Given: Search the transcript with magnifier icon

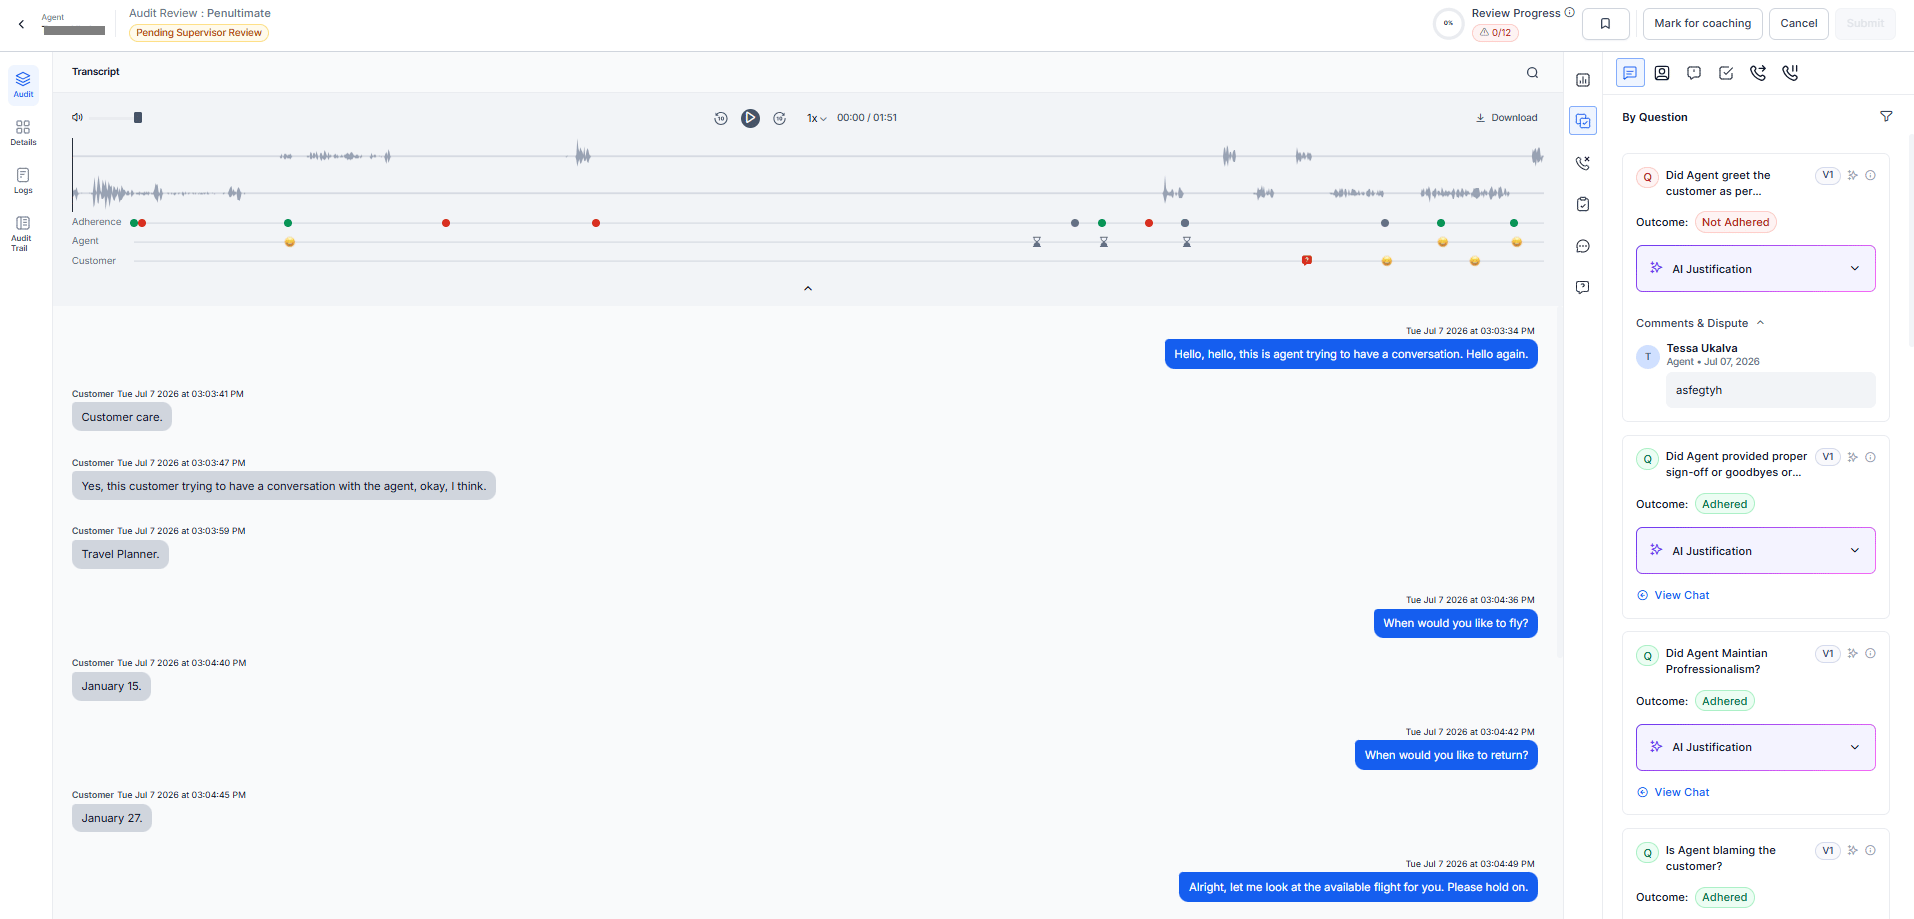Looking at the screenshot, I should (1532, 72).
